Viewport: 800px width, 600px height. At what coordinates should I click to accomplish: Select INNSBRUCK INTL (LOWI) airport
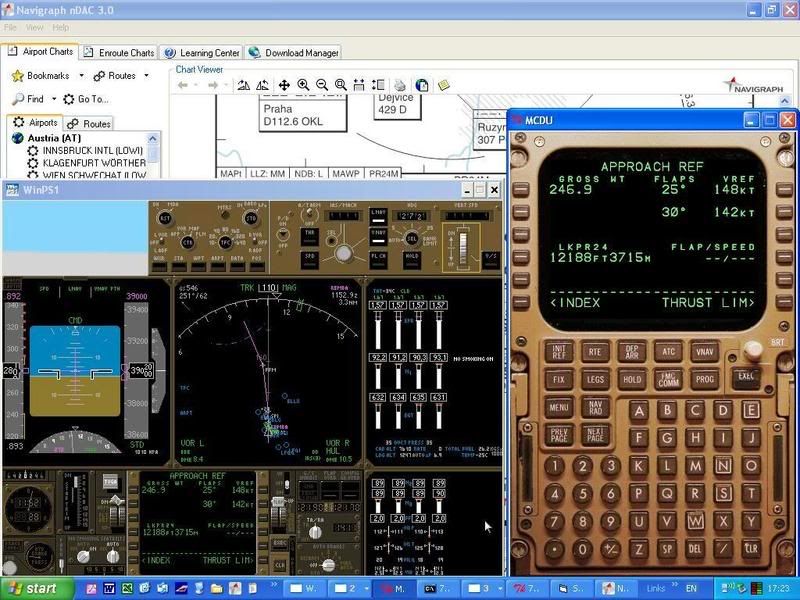point(93,151)
